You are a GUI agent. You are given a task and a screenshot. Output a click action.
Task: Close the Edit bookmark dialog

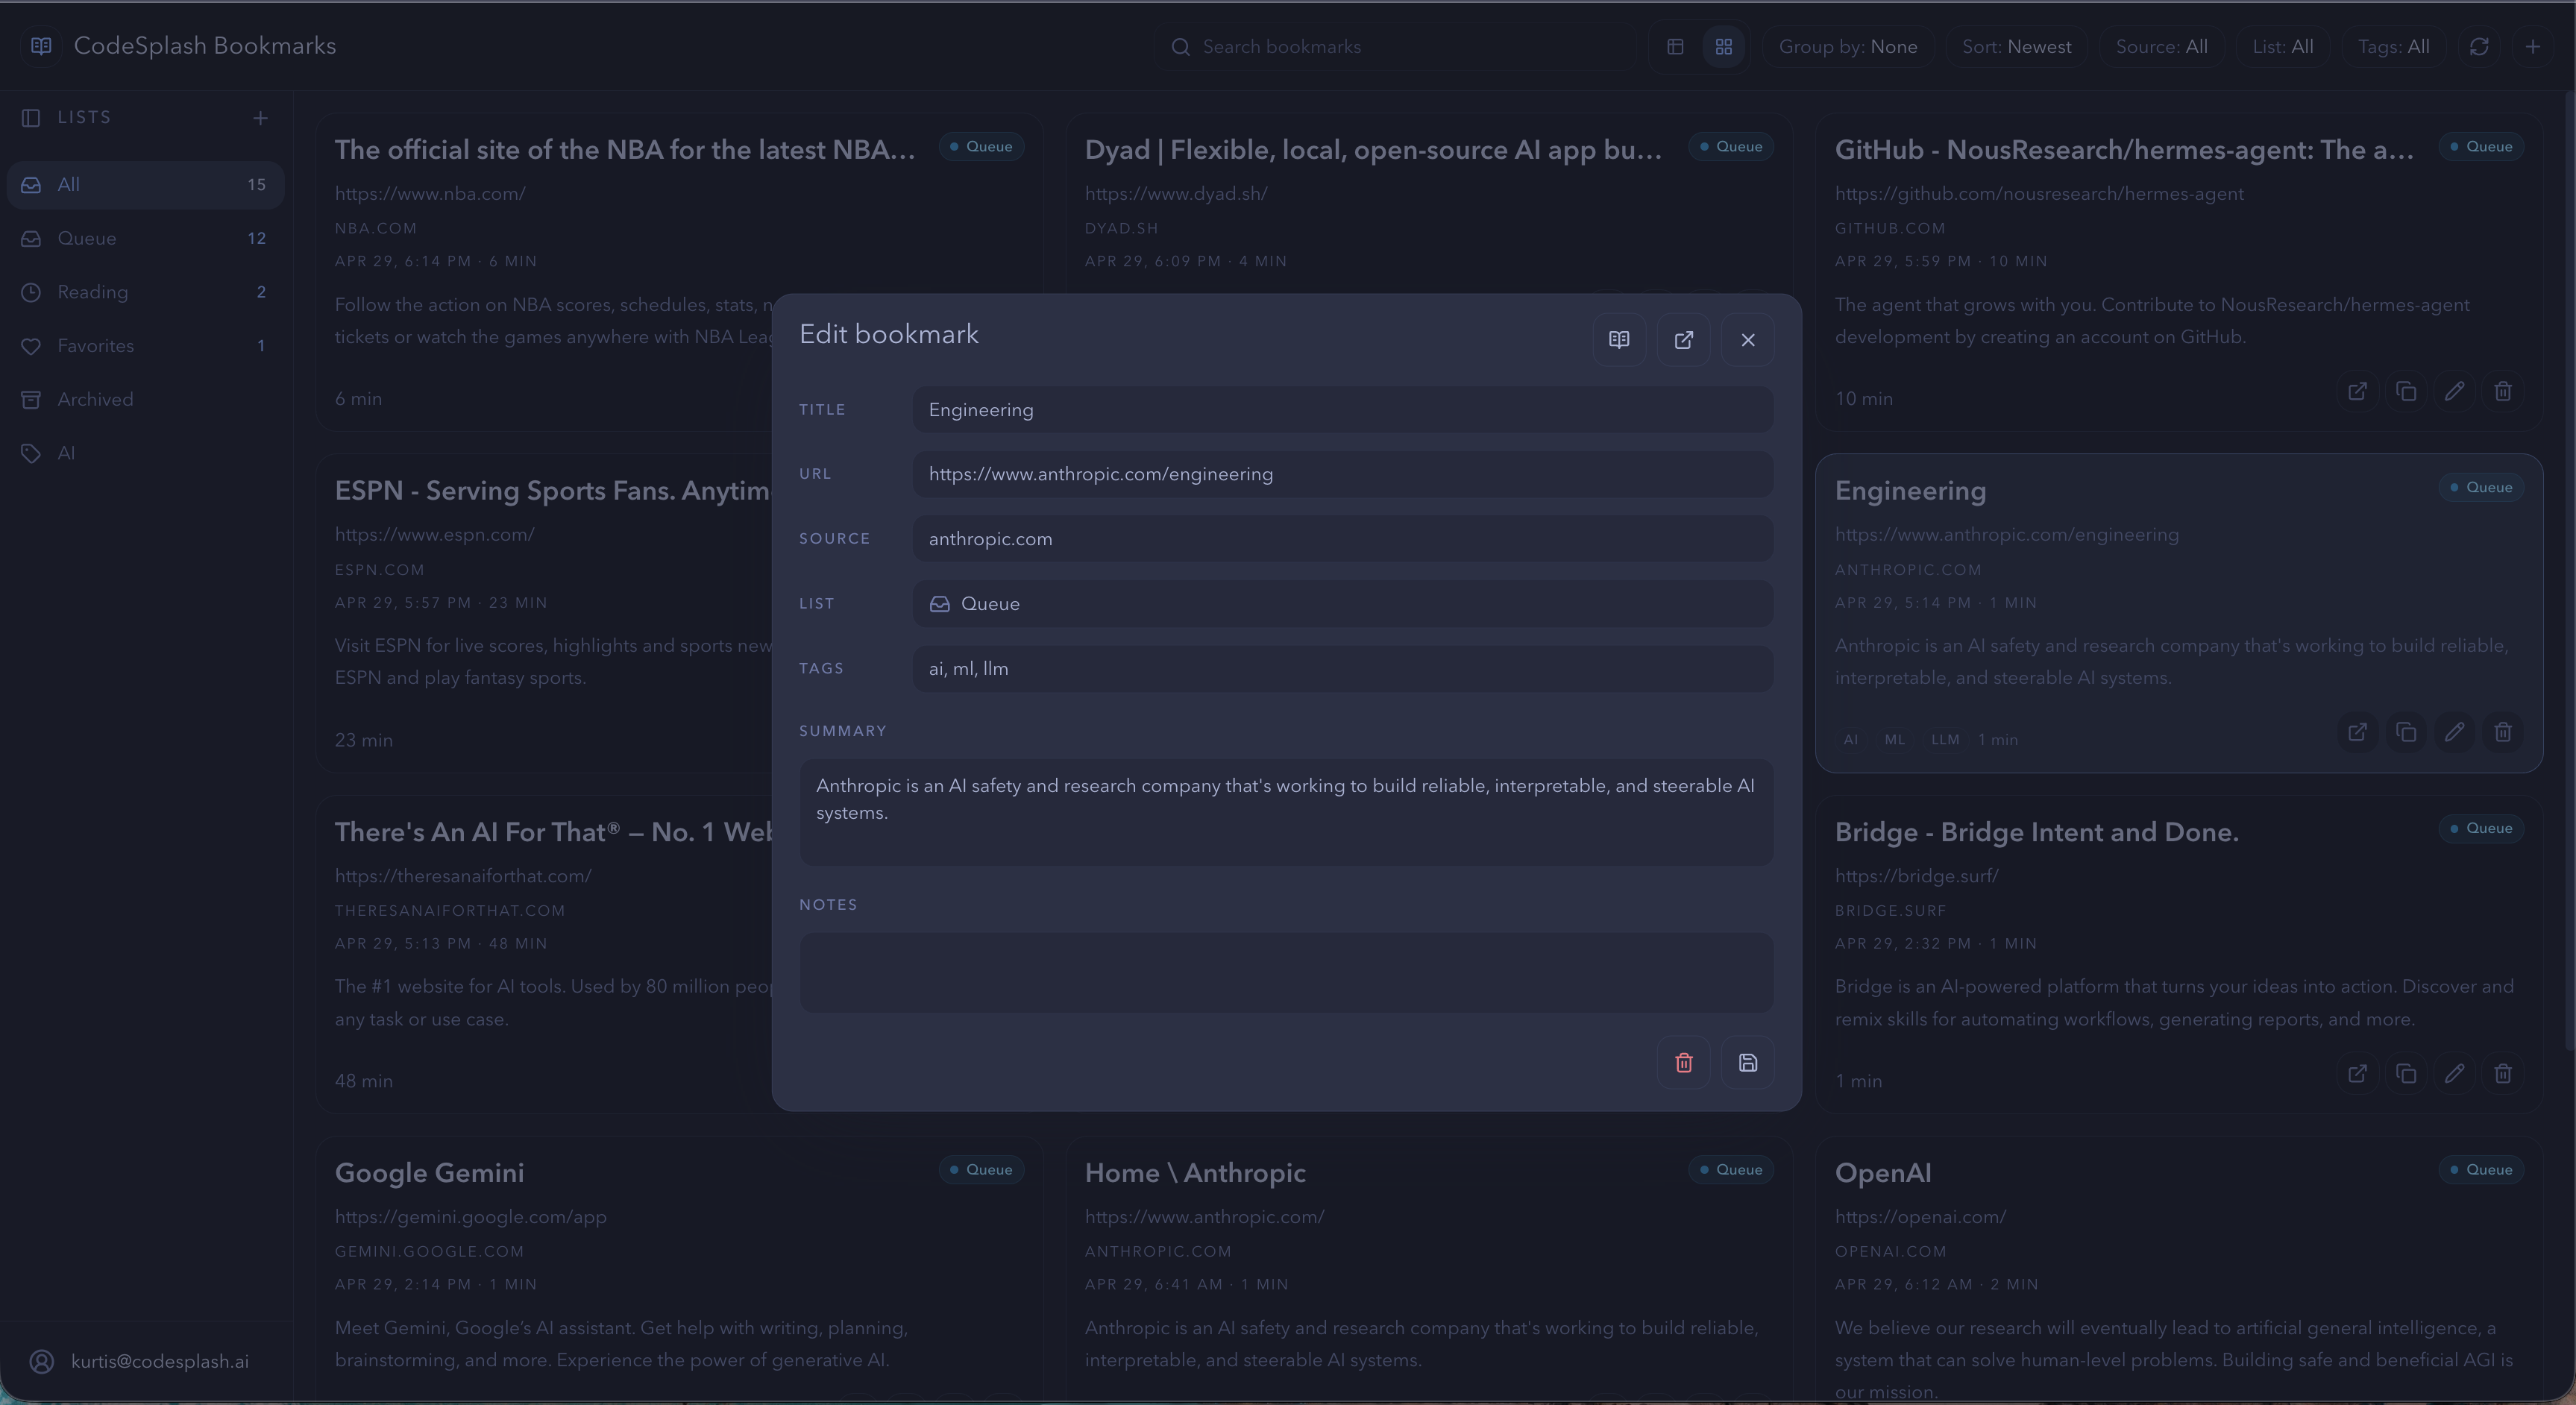tap(1747, 340)
